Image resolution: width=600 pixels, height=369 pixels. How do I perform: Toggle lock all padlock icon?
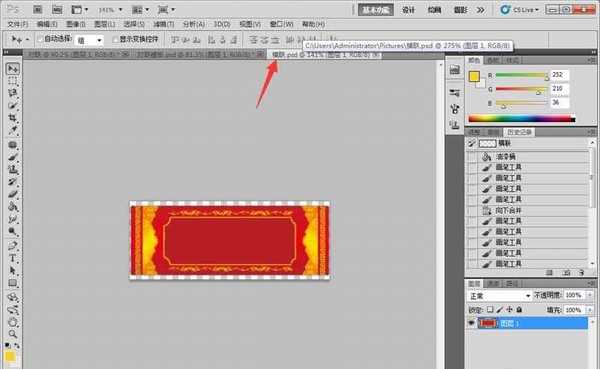point(519,309)
